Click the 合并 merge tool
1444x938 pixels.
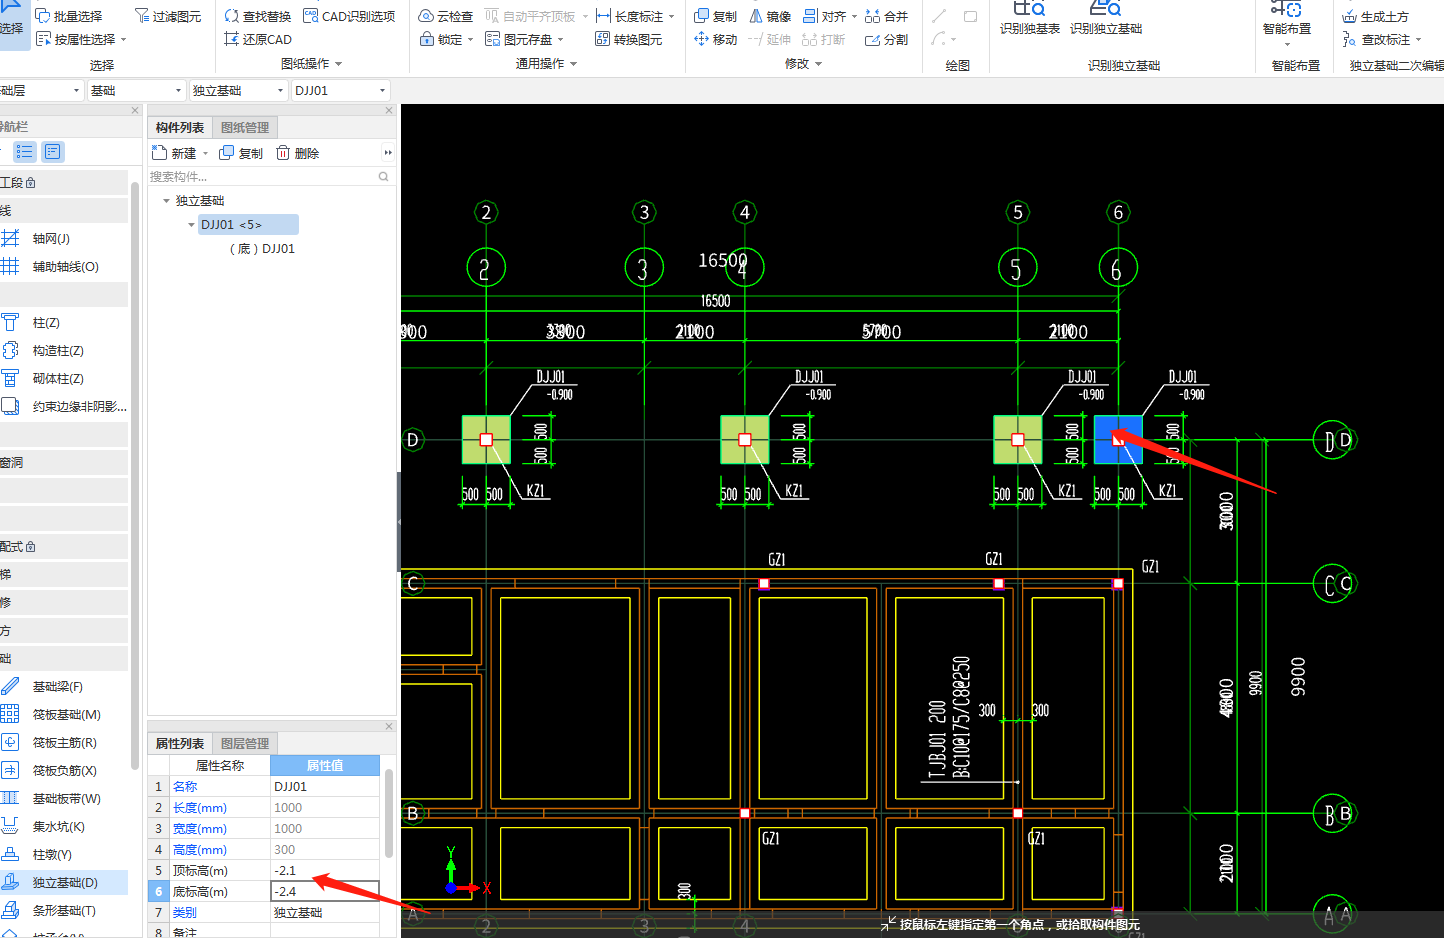(887, 16)
